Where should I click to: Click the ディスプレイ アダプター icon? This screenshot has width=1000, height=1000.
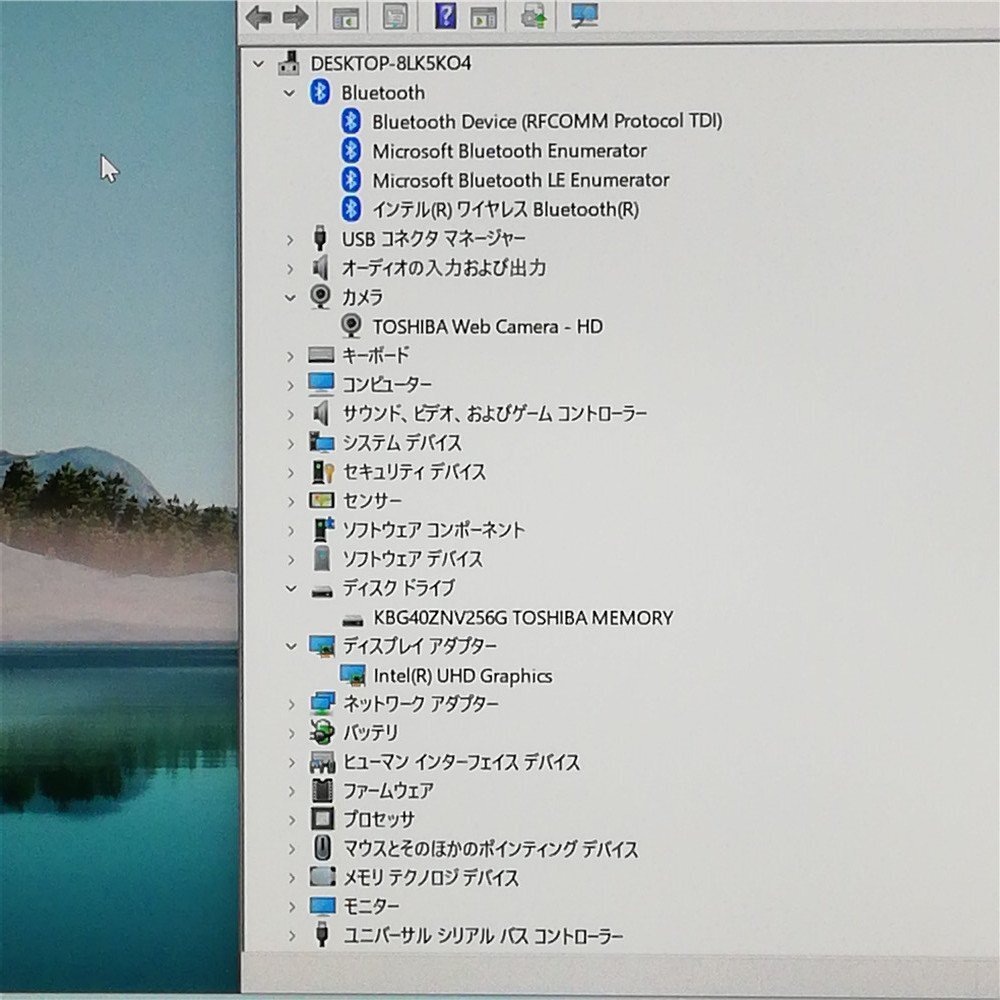click(x=322, y=646)
